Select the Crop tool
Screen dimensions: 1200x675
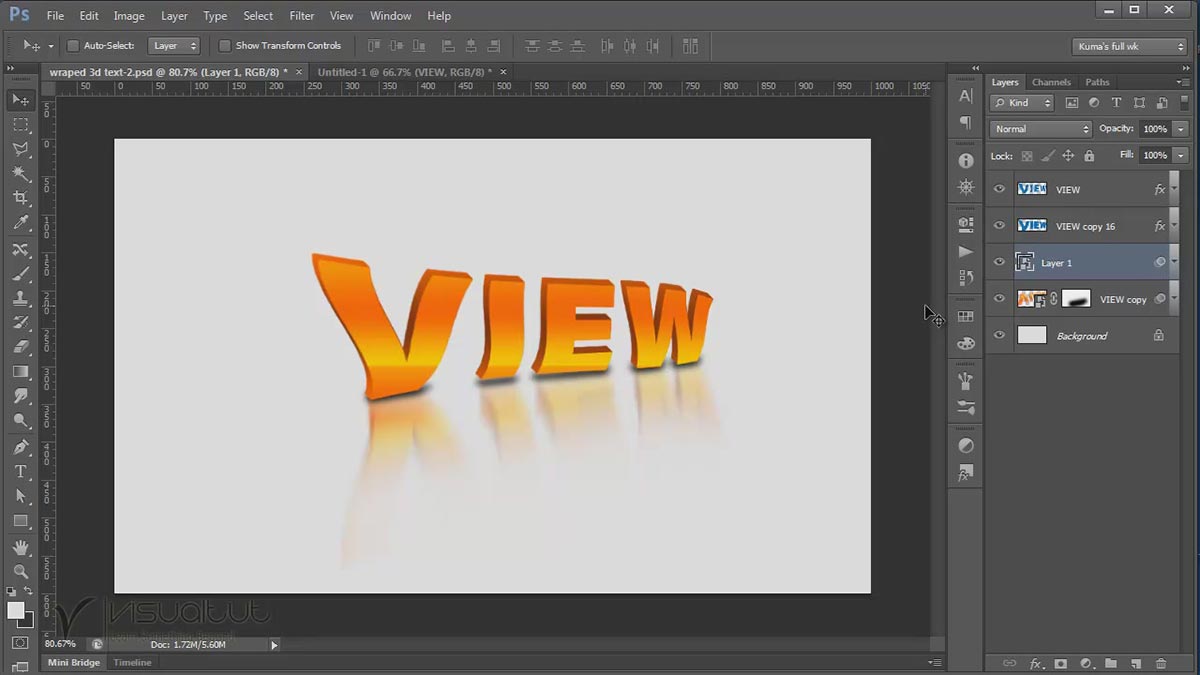(21, 198)
